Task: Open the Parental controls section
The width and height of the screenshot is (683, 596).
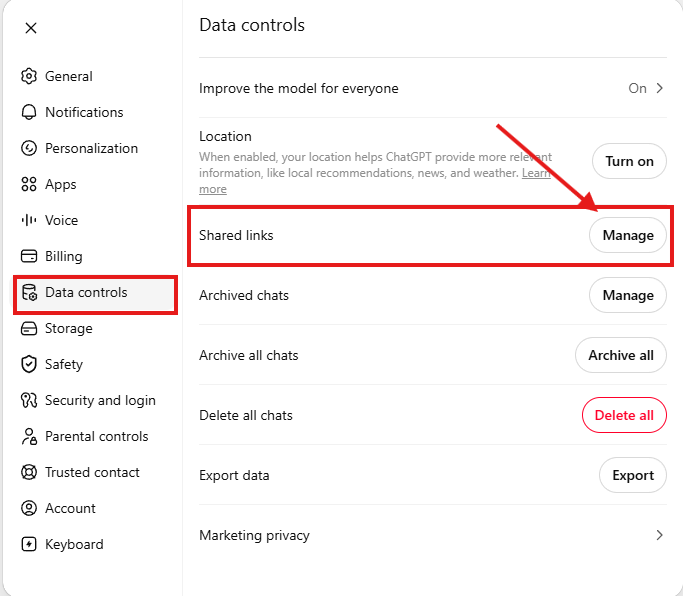Action: coord(95,437)
